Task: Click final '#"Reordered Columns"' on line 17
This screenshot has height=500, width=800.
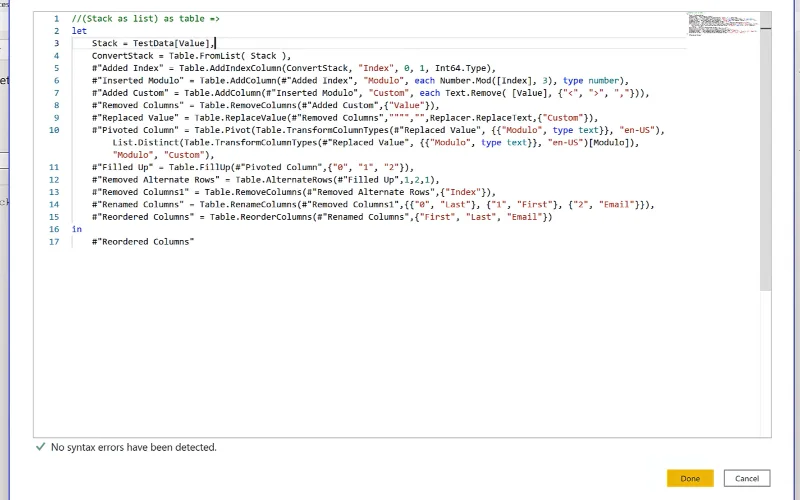Action: (143, 242)
